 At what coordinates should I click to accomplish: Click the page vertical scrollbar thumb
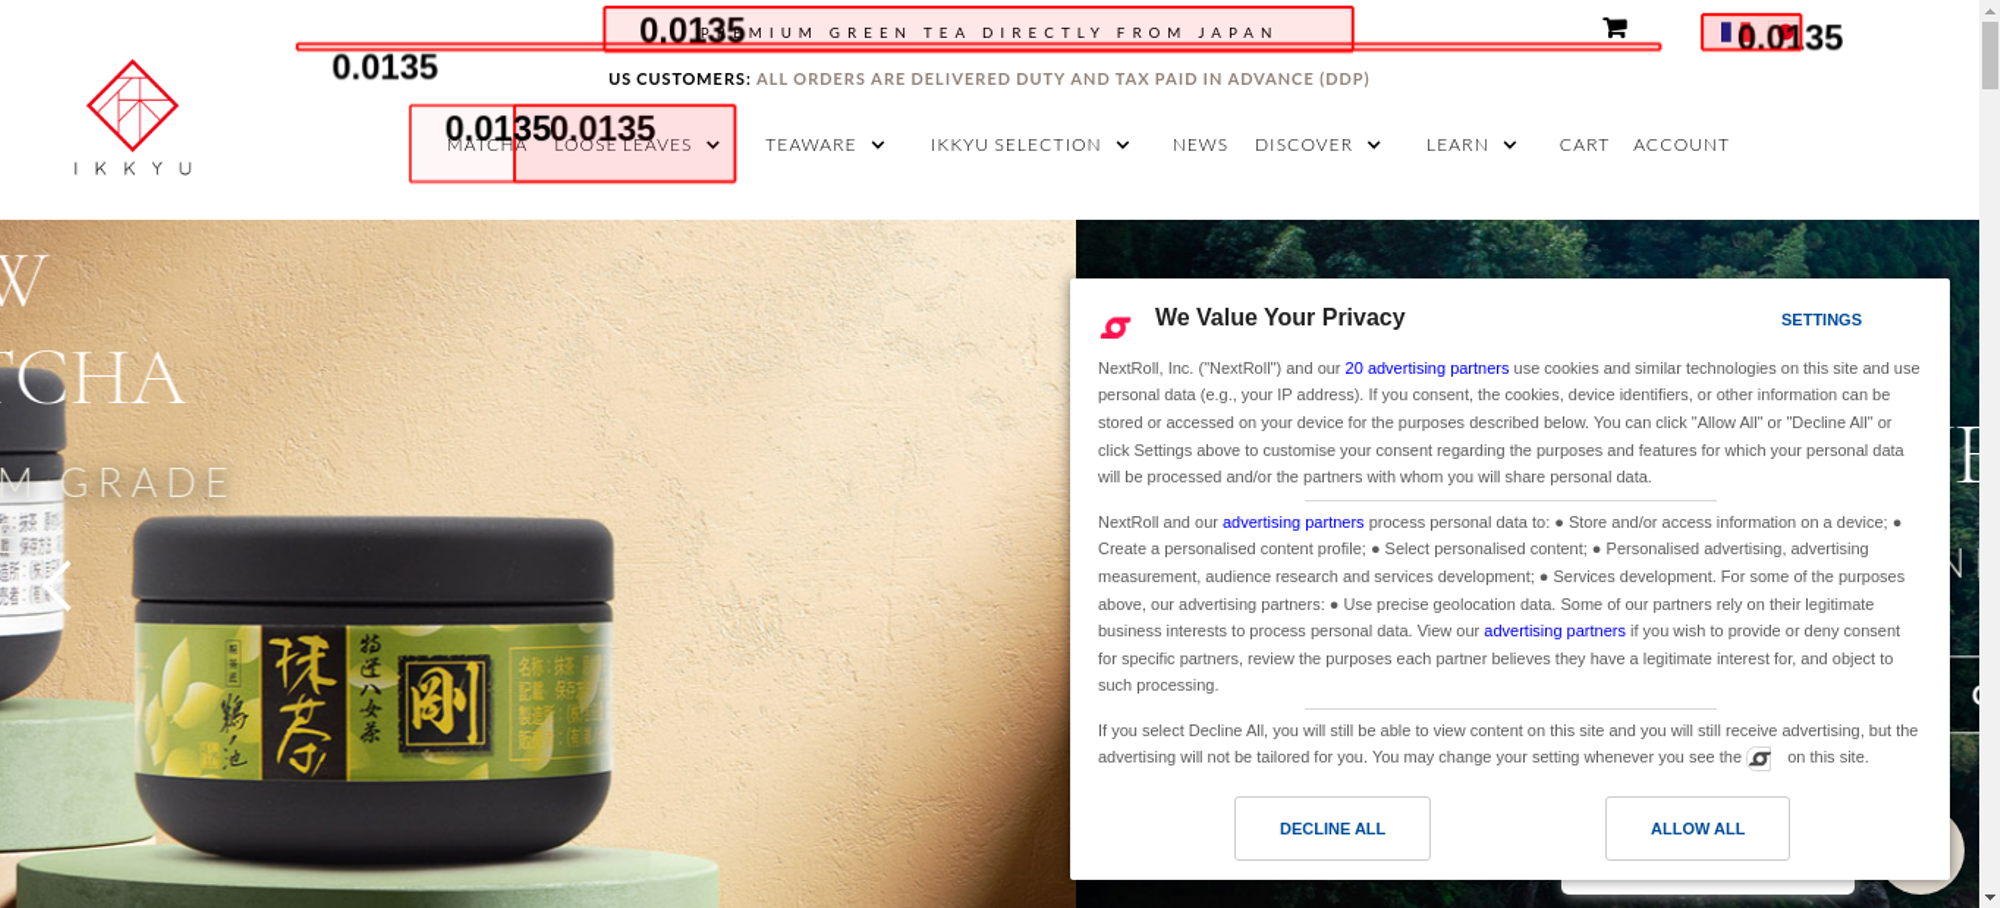[x=1990, y=54]
